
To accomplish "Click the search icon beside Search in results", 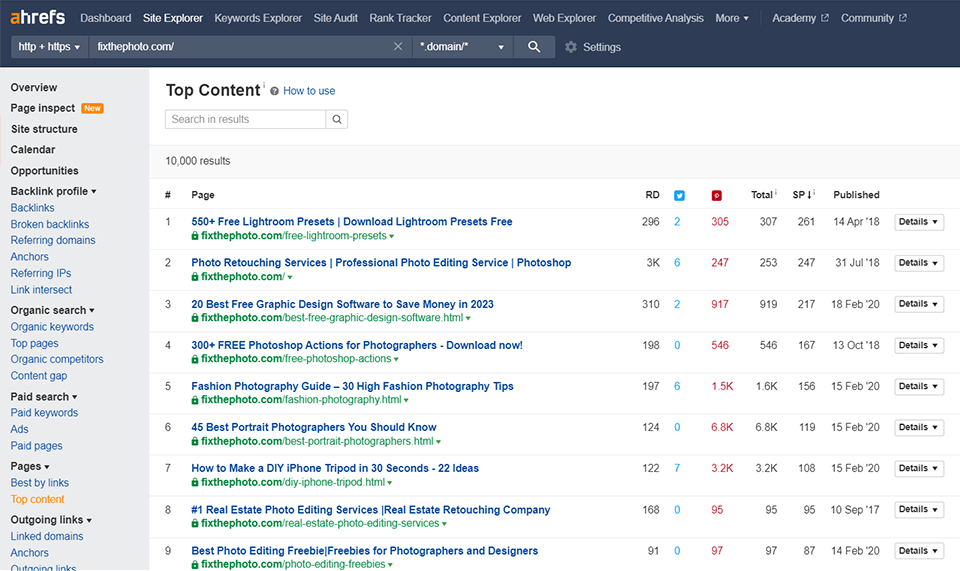I will (x=337, y=119).
